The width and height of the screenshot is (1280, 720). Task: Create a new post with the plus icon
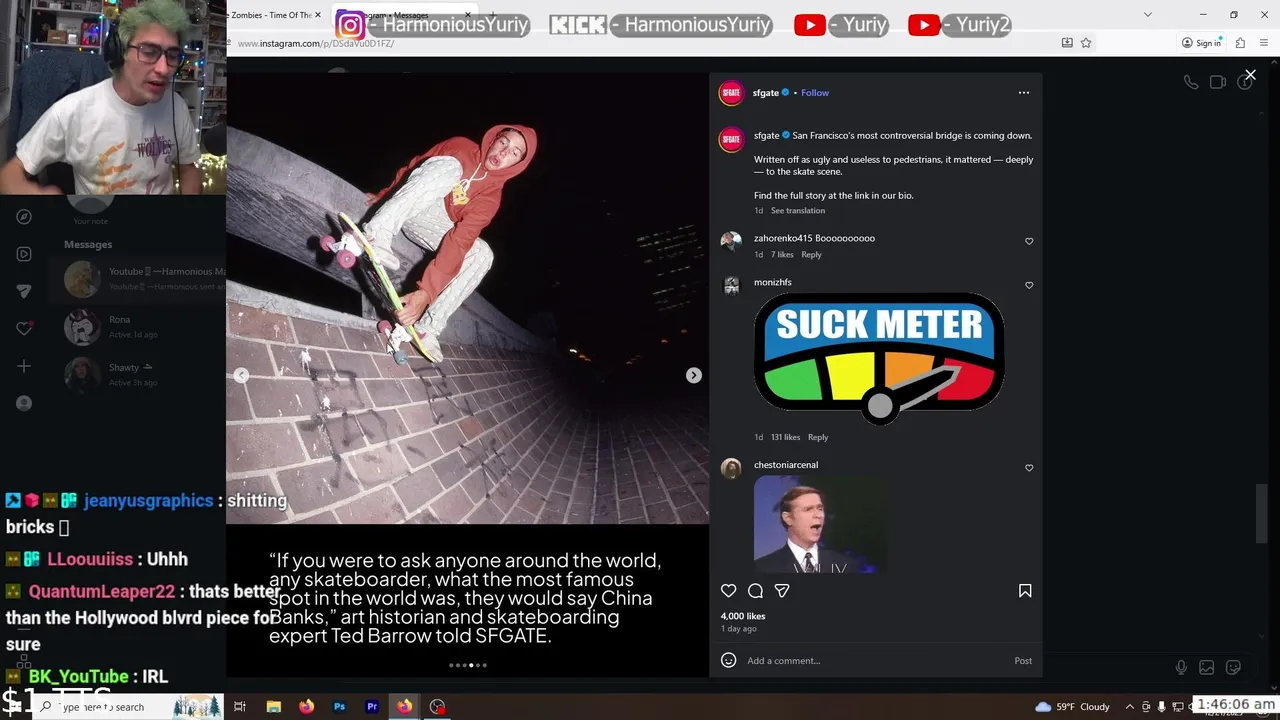coord(24,366)
